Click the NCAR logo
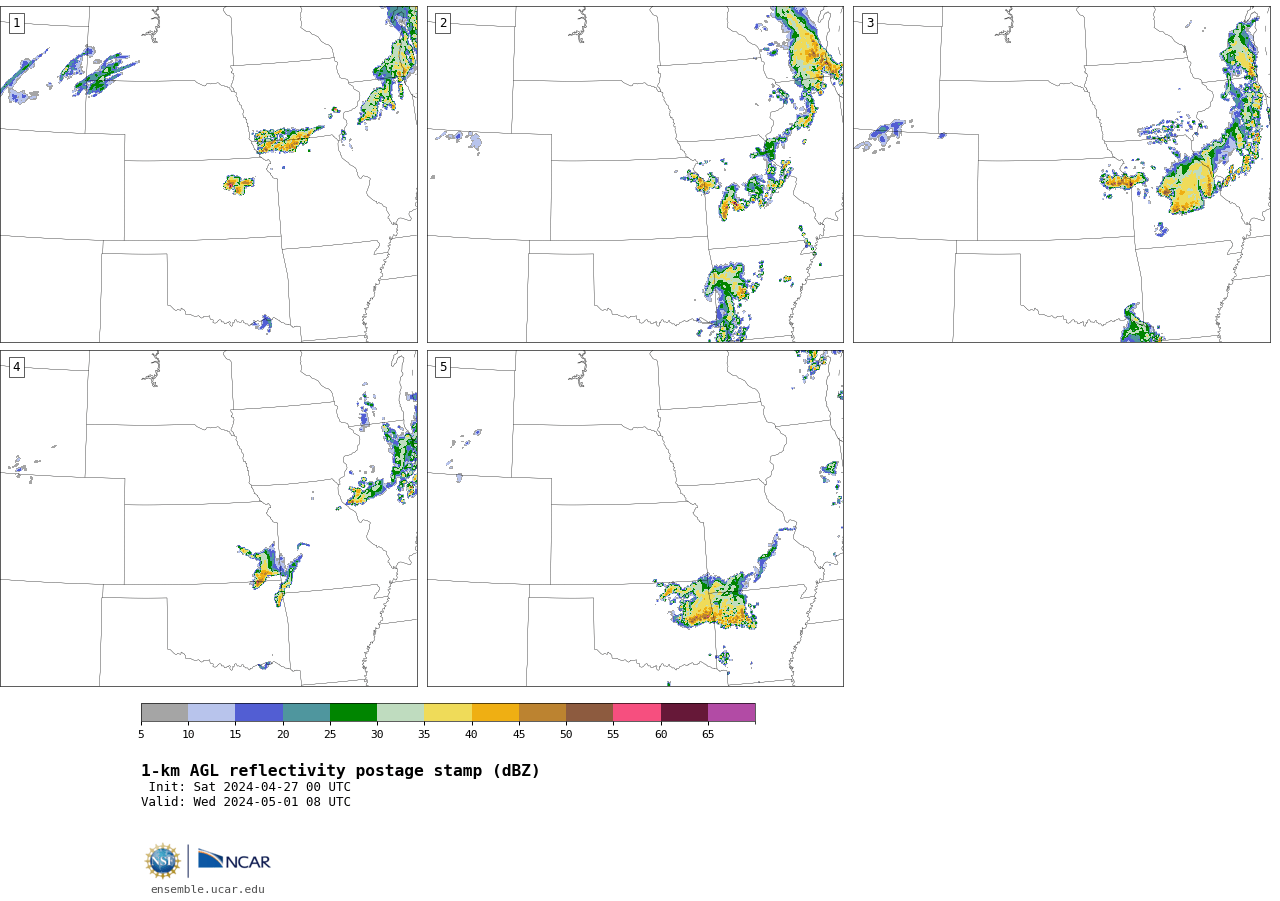1280x901 pixels. pyautogui.click(x=234, y=860)
